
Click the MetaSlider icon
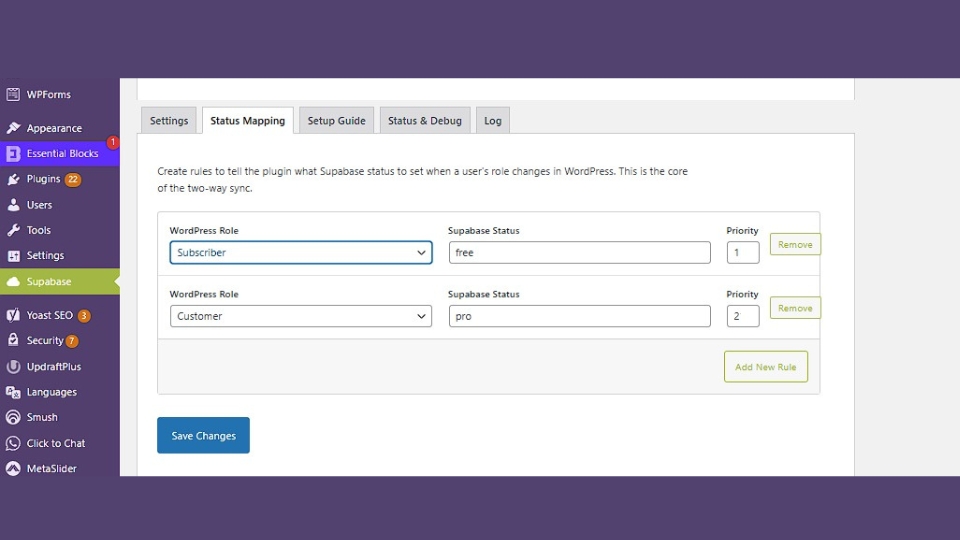click(13, 468)
